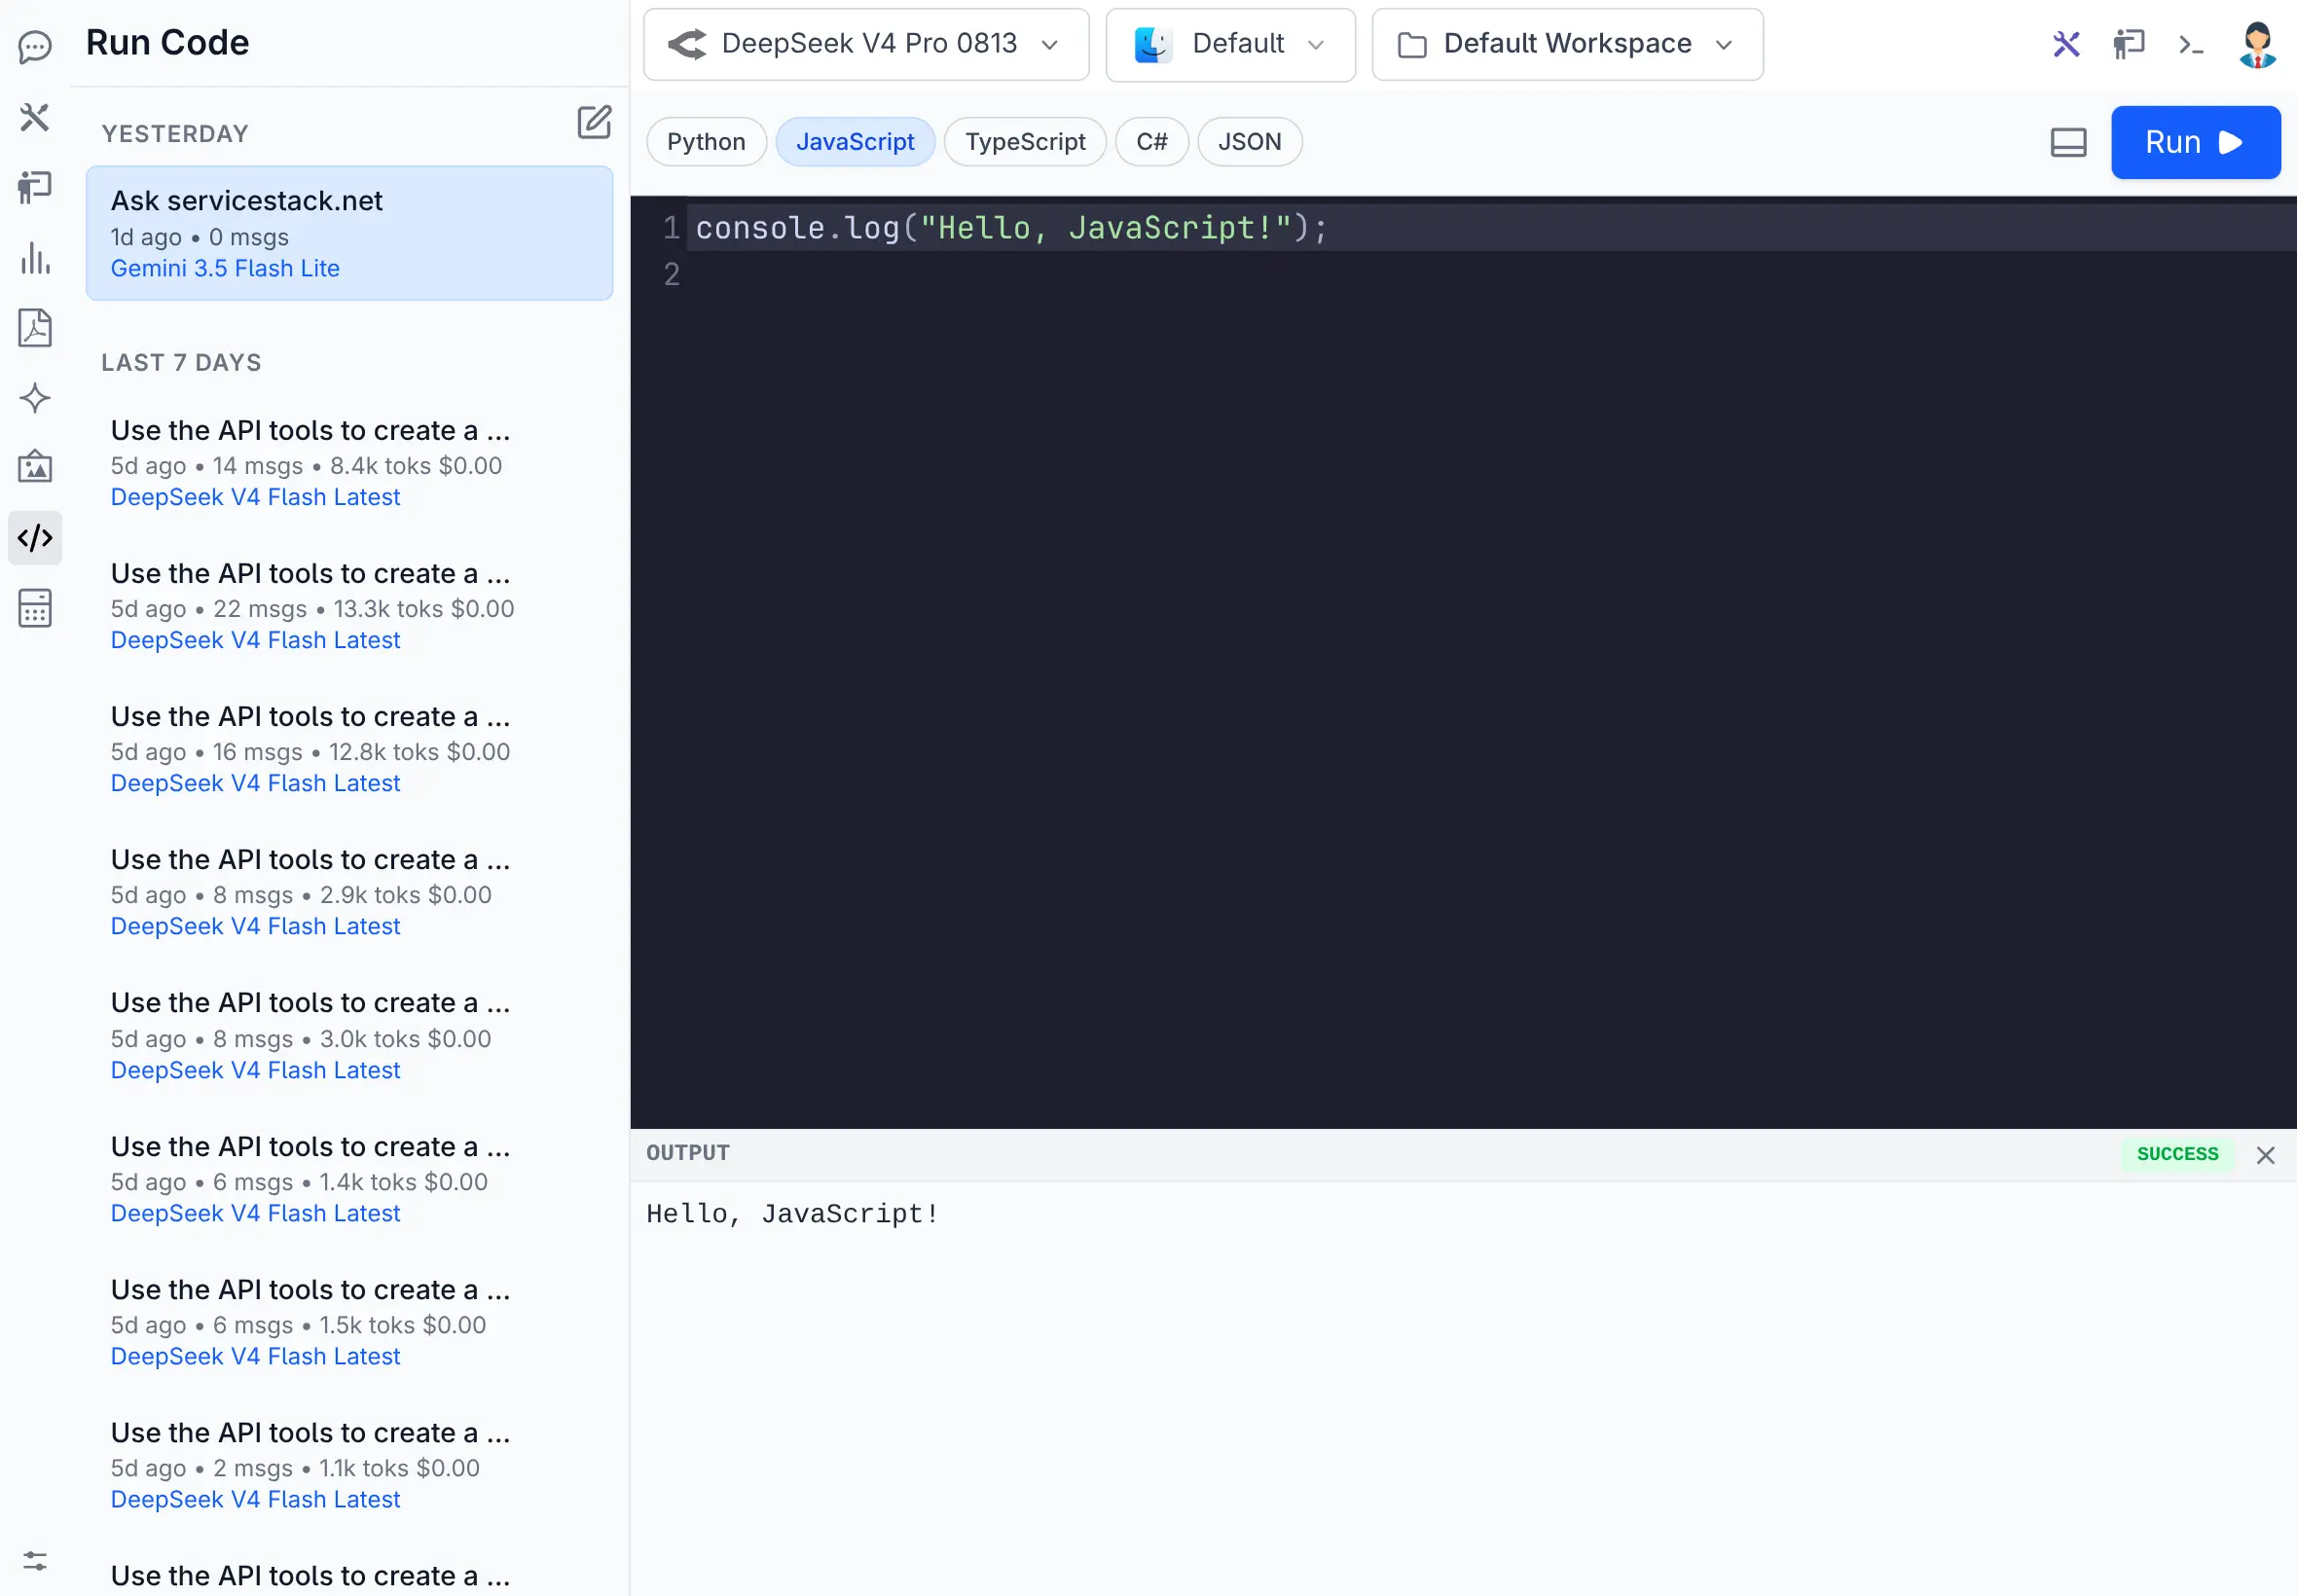Select the JavaScript language tab
Screen dimensions: 2297x1596
coord(855,142)
